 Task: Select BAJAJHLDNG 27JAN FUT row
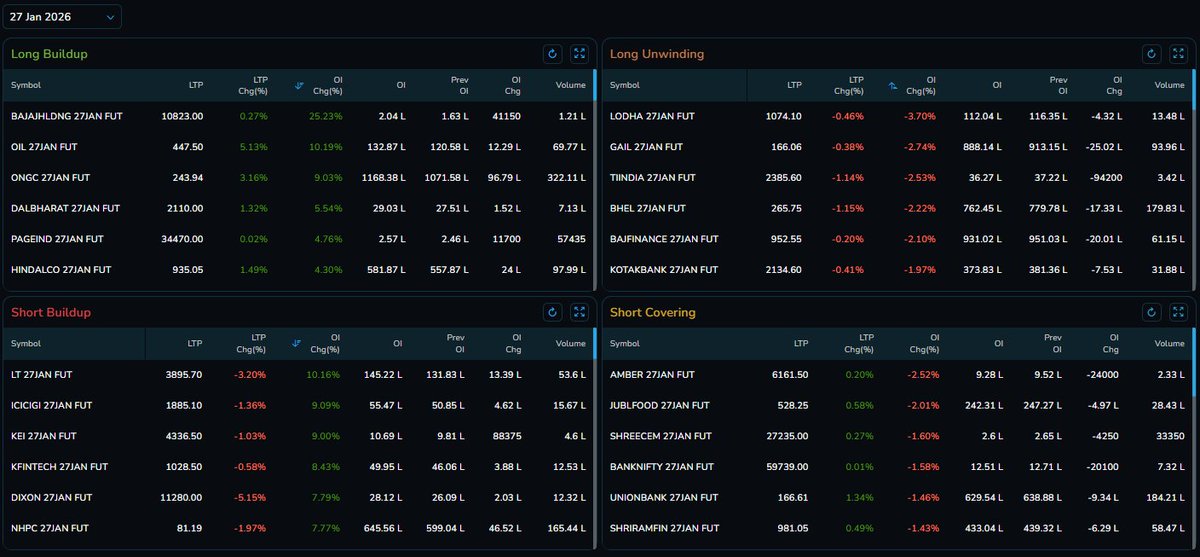click(298, 116)
